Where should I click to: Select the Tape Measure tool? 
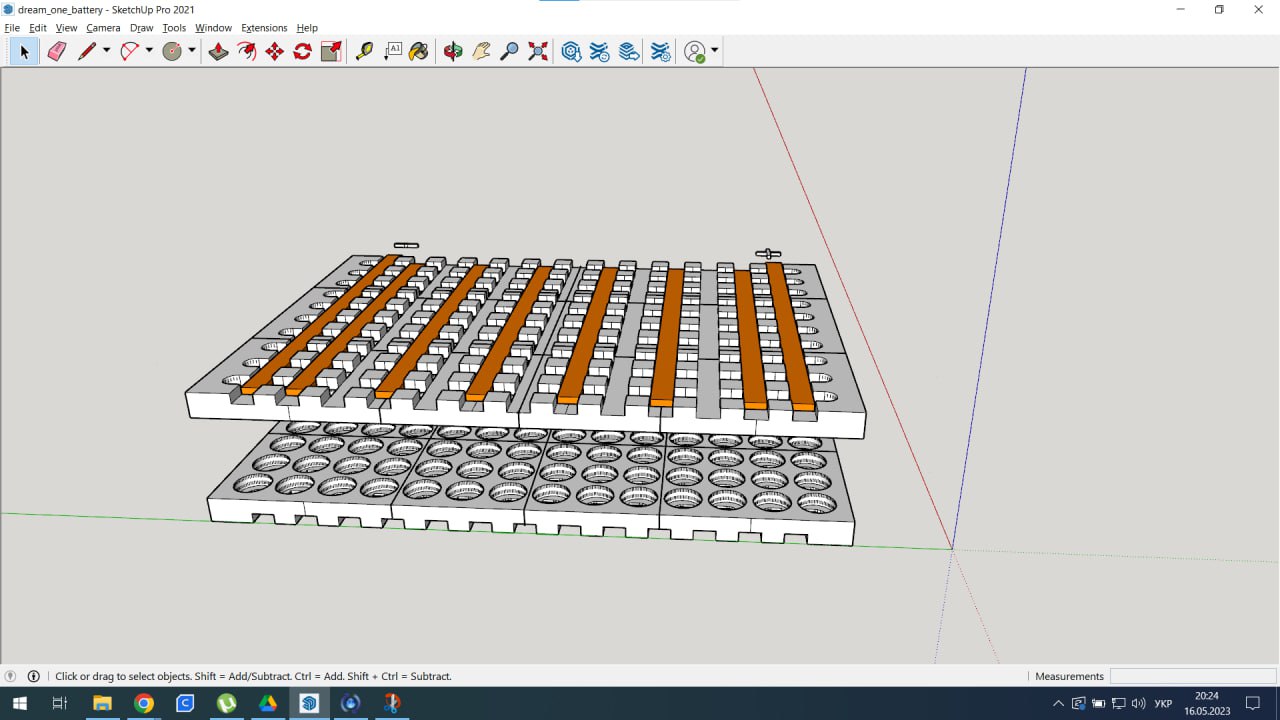click(x=364, y=51)
